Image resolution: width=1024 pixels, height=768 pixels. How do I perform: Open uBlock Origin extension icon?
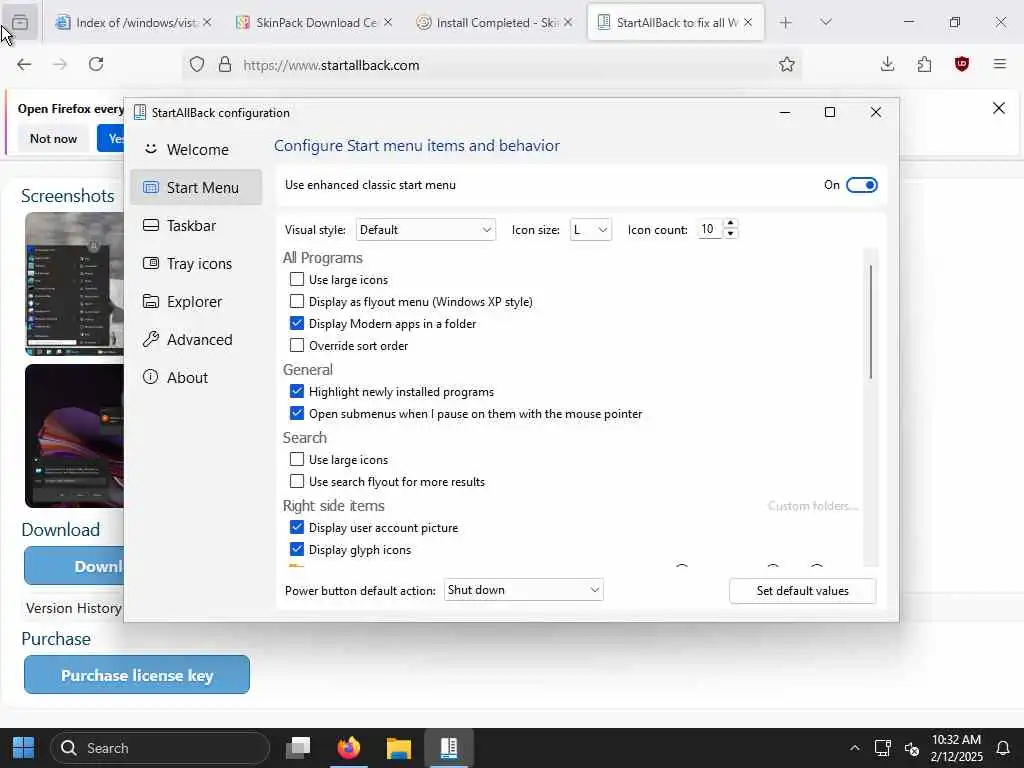(961, 64)
